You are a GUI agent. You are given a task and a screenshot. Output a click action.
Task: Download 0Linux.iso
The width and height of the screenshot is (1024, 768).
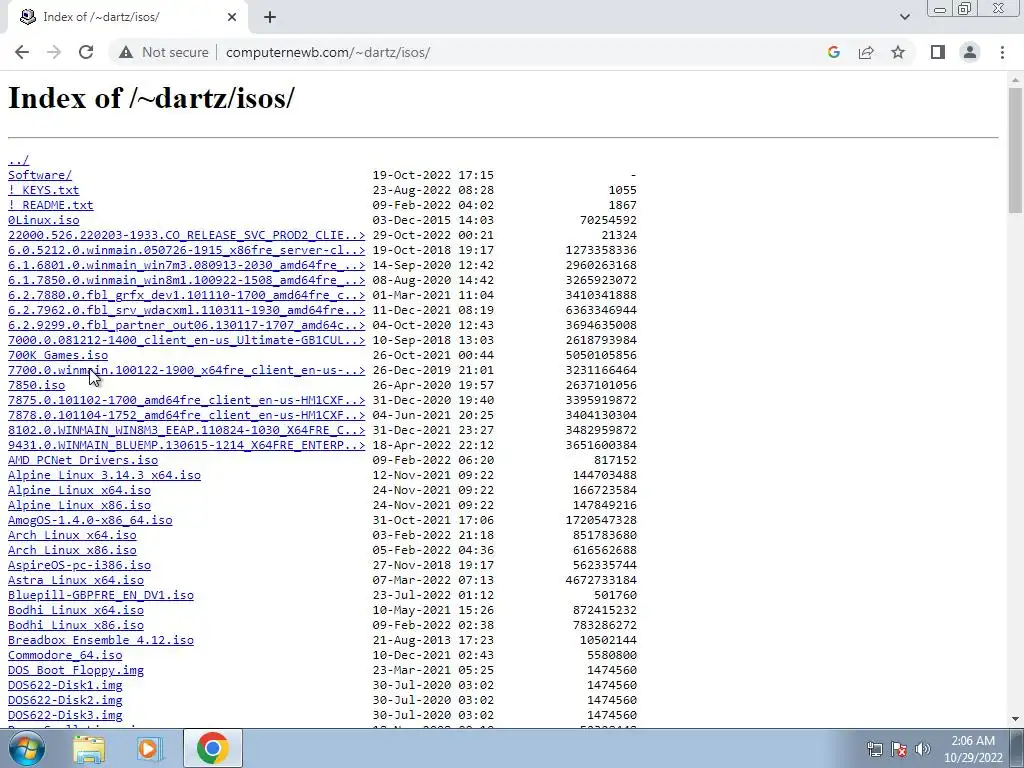click(43, 220)
